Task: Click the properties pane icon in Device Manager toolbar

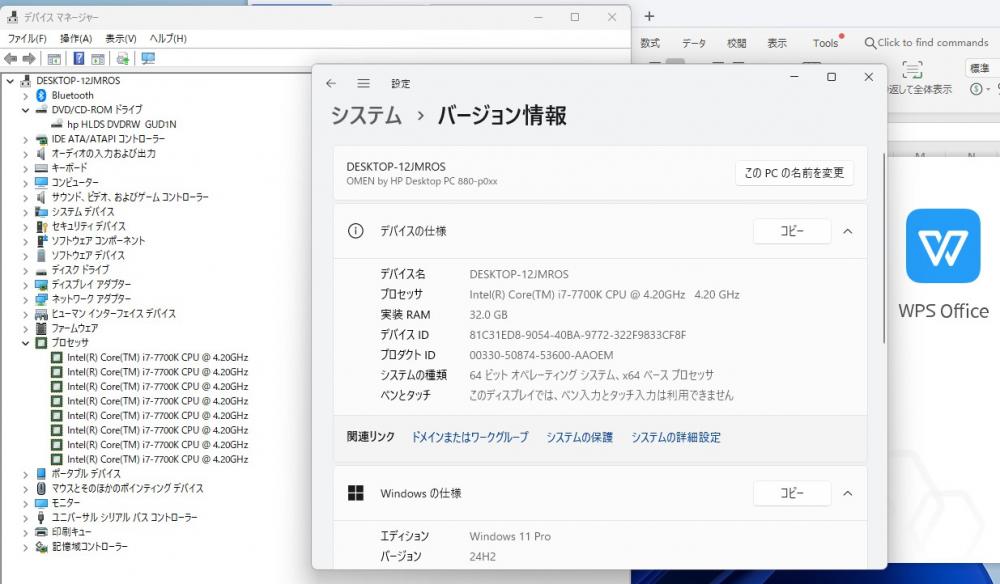Action: pos(98,59)
